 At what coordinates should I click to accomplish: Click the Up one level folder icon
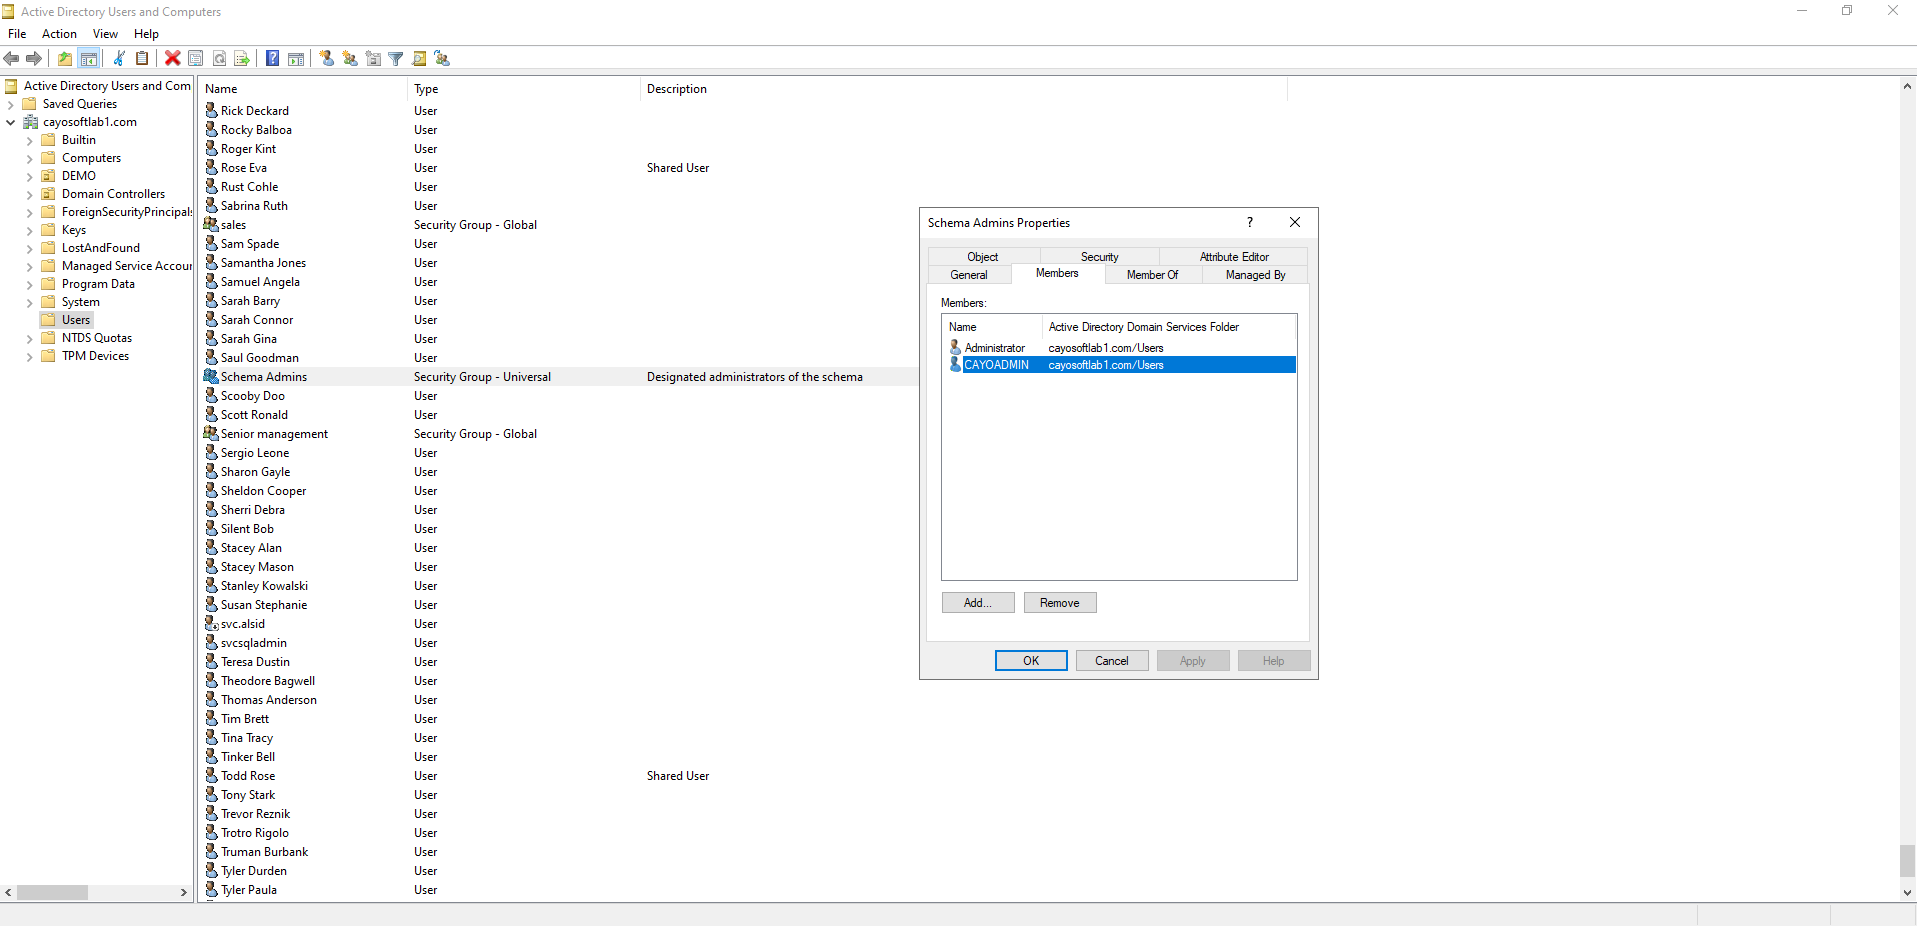(65, 59)
